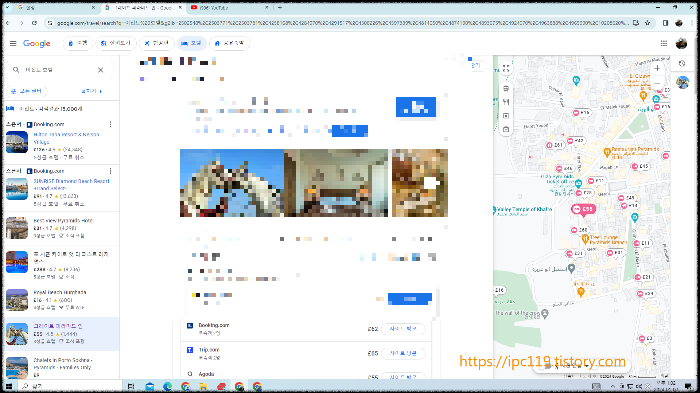
Task: Open the camel photo in hotel gallery
Action: pyautogui.click(x=232, y=183)
